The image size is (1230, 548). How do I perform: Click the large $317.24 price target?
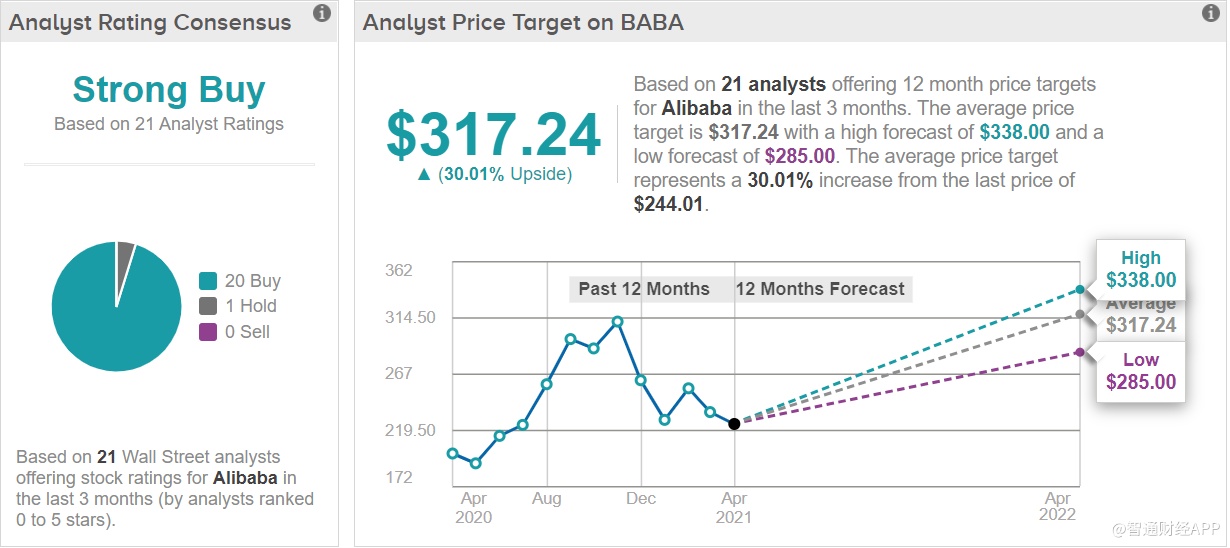coord(494,135)
